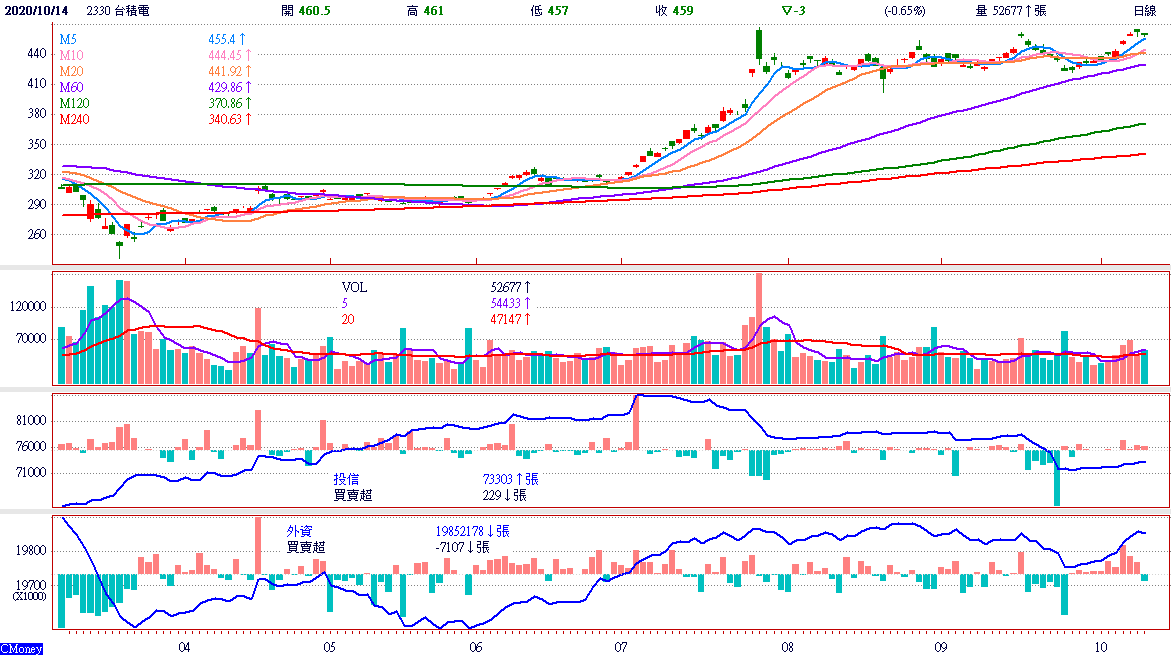The height and width of the screenshot is (667, 1171).
Task: Click the 外資 label in bottom panel
Action: 300,531
